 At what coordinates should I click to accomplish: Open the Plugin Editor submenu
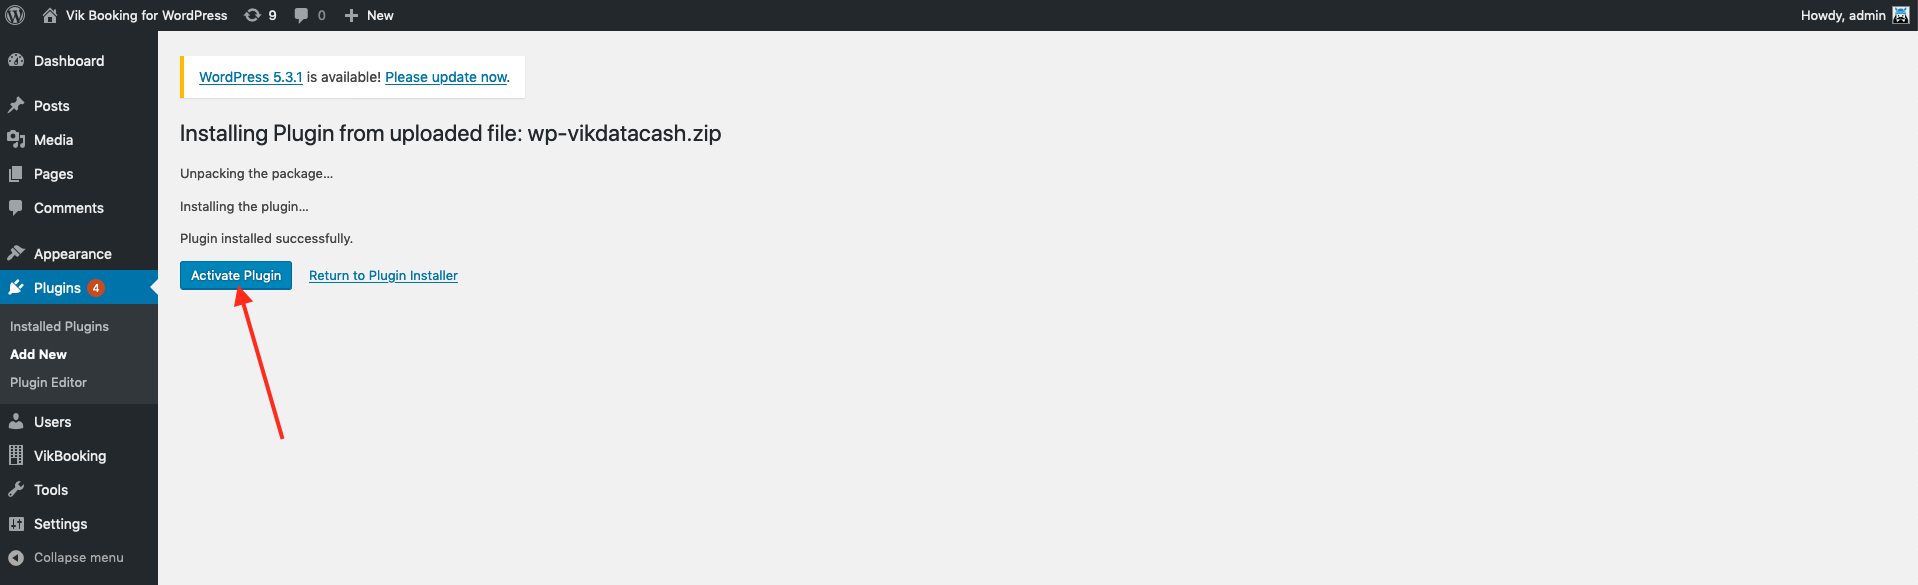pos(48,382)
